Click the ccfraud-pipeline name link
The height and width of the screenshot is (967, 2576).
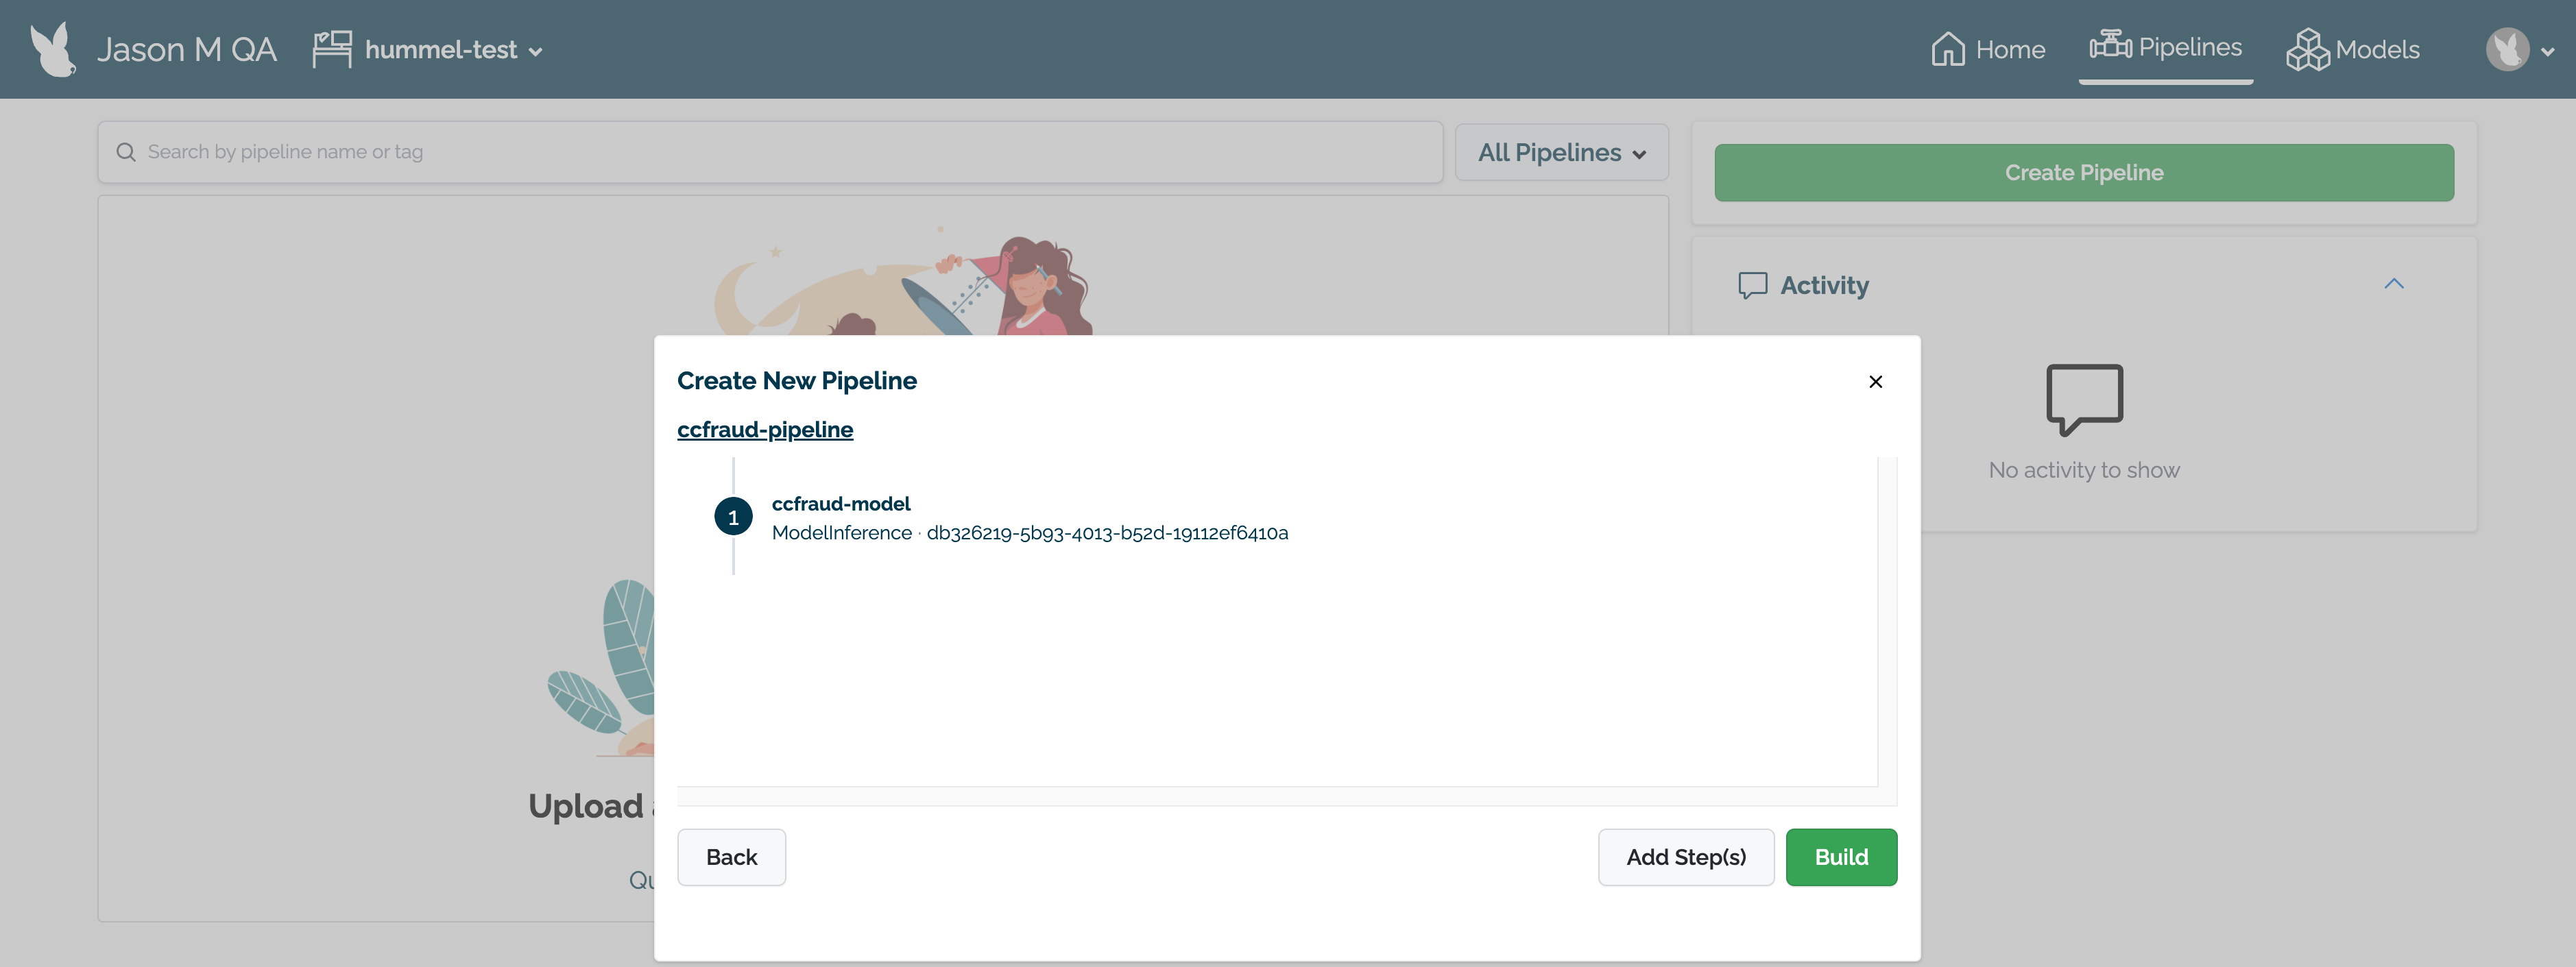[x=765, y=430]
